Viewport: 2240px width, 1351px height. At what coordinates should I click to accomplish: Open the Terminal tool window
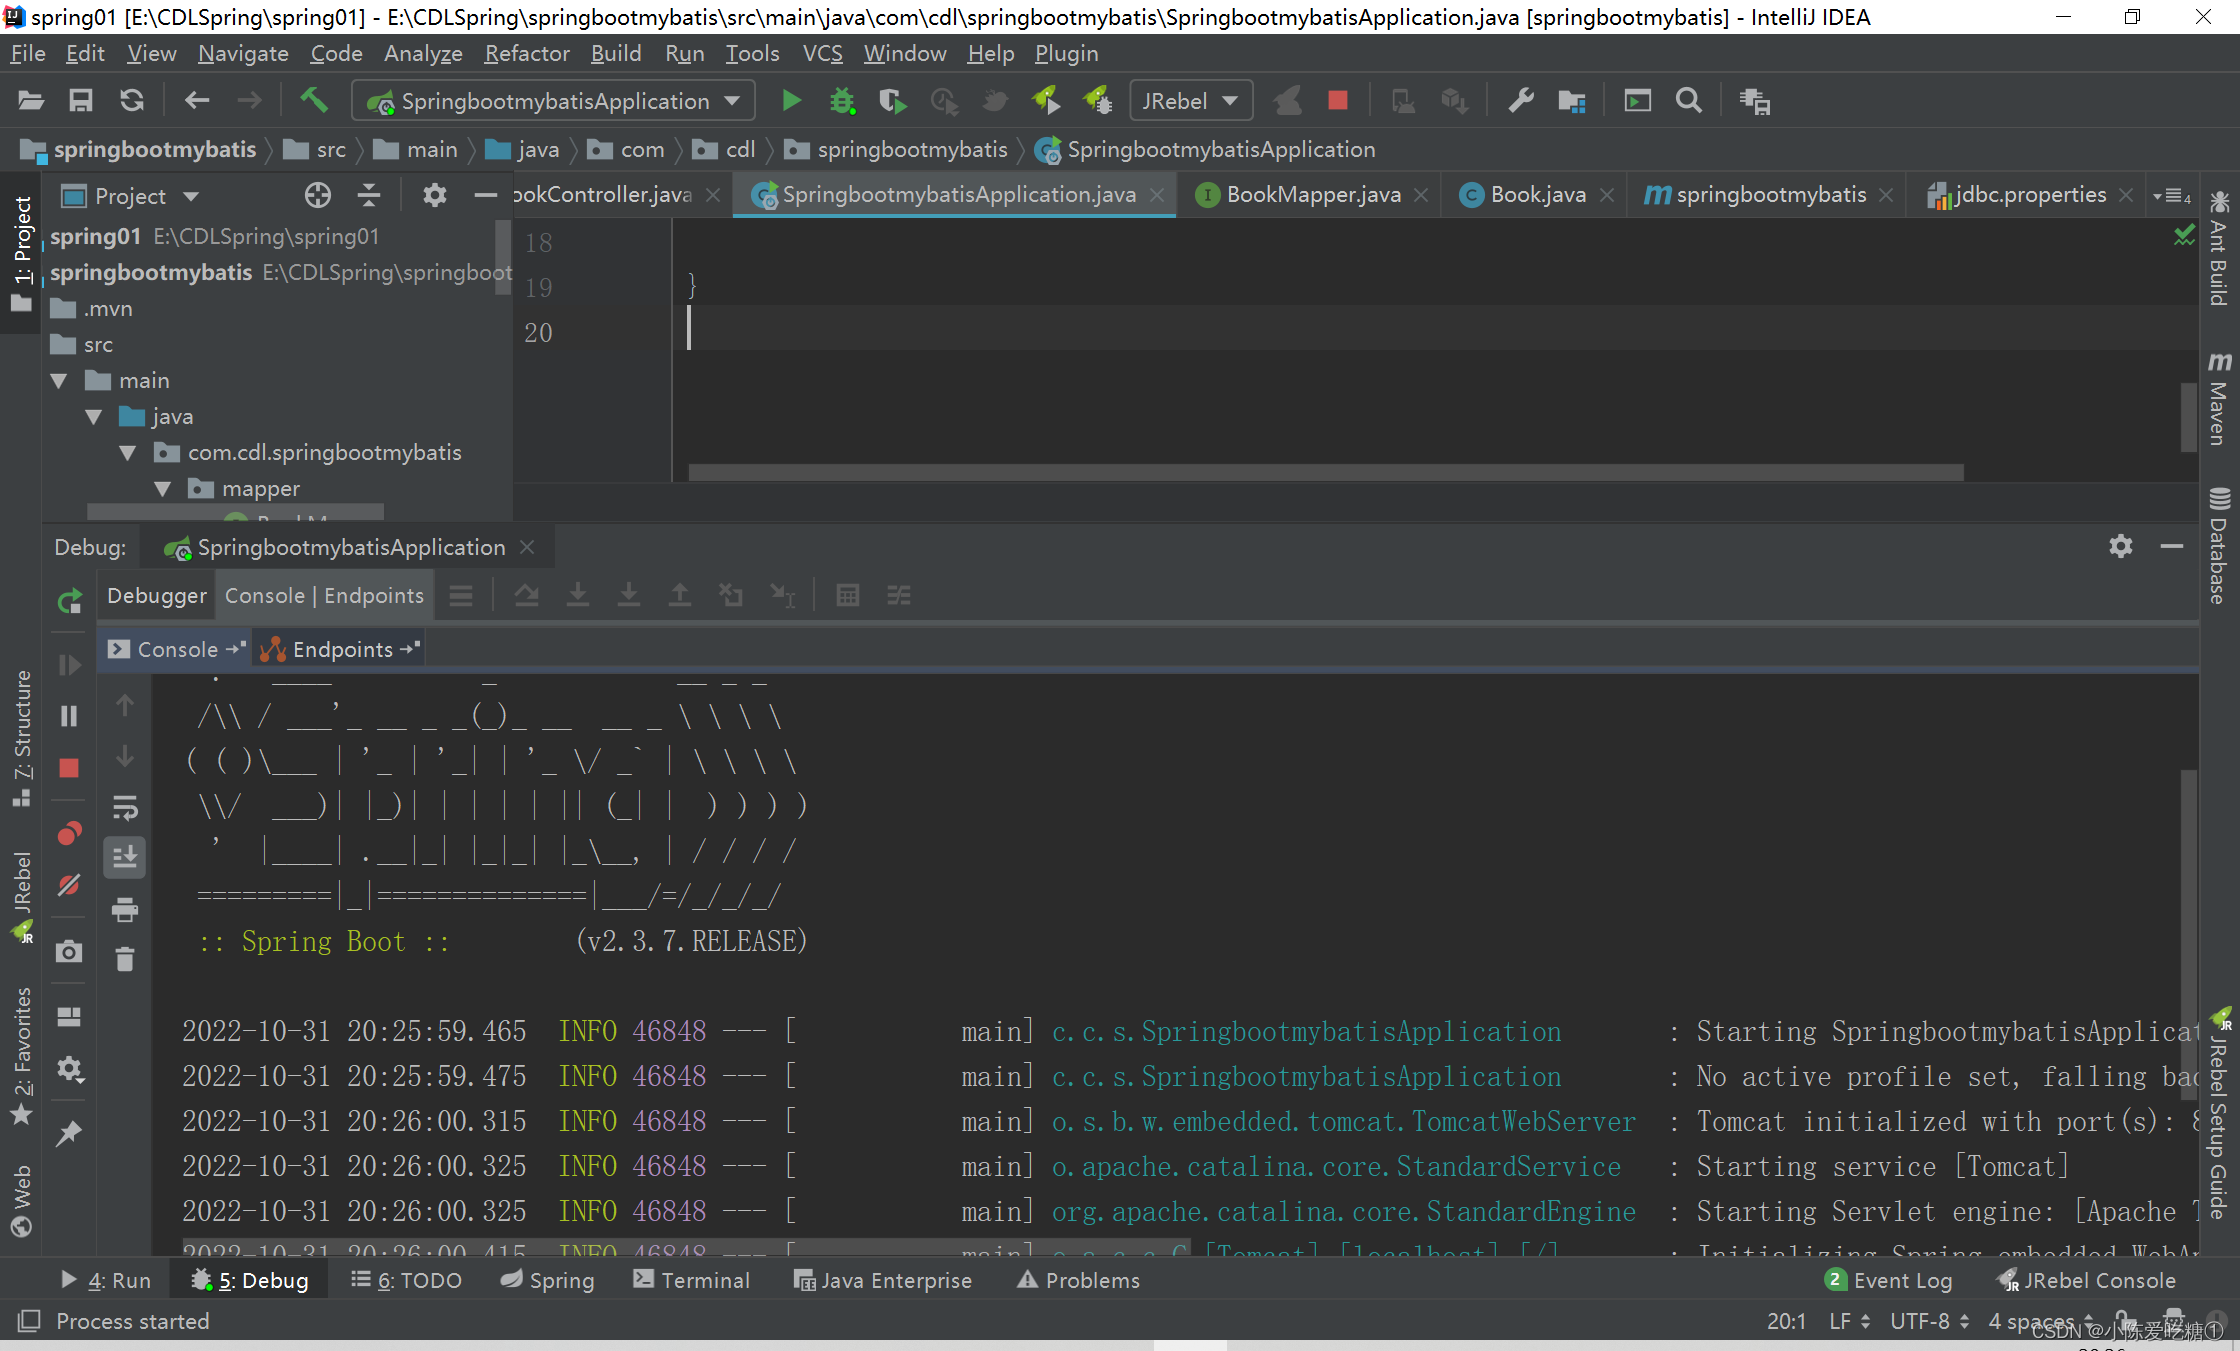click(x=691, y=1280)
